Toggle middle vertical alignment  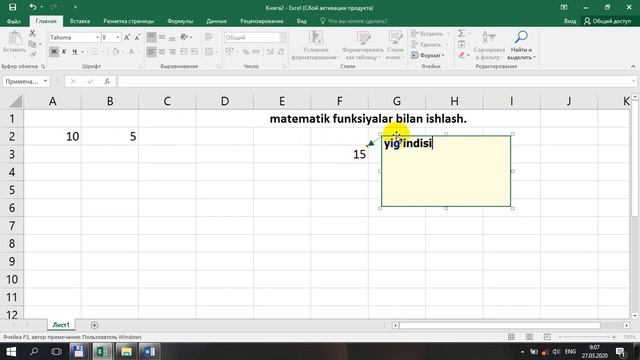[162, 38]
